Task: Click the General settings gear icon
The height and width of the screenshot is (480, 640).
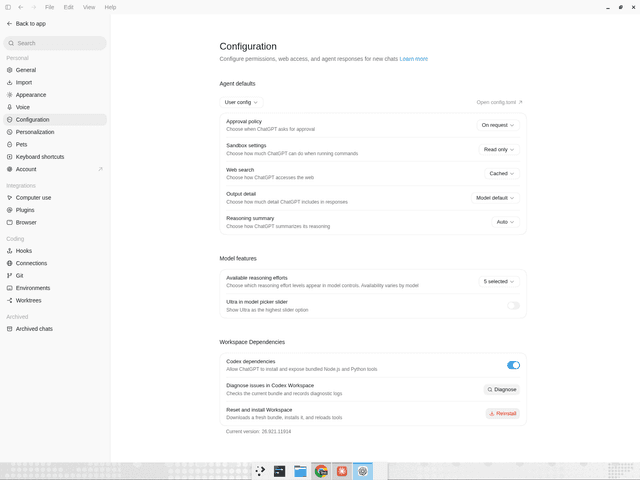Action: [x=10, y=70]
